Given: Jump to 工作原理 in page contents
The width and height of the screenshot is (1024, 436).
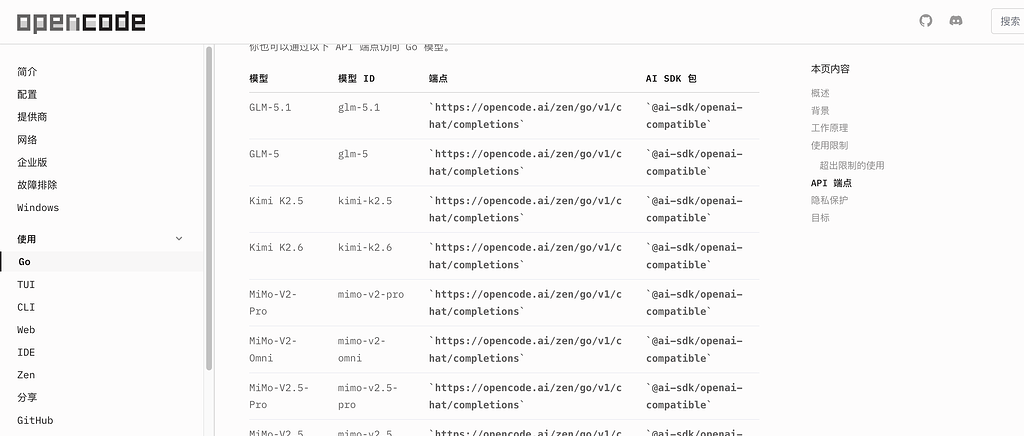Looking at the screenshot, I should pos(829,128).
